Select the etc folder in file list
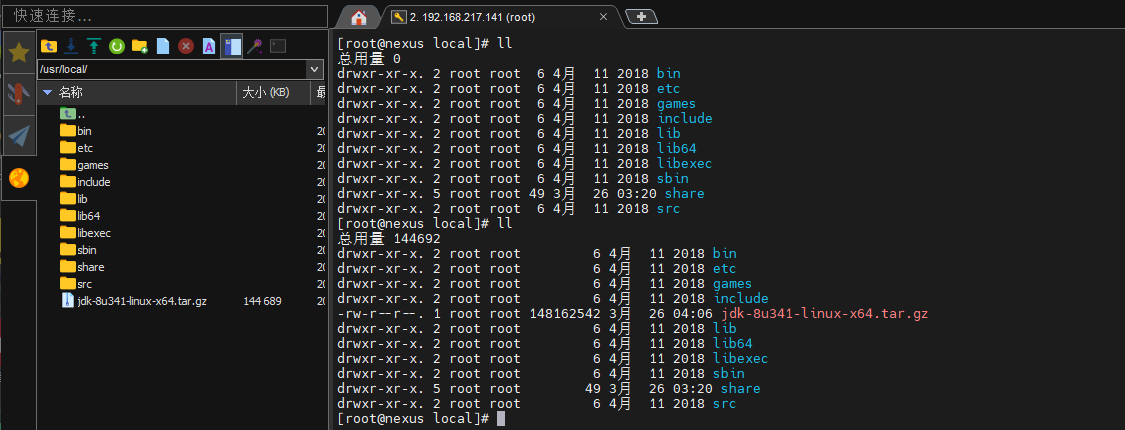 (x=75, y=148)
